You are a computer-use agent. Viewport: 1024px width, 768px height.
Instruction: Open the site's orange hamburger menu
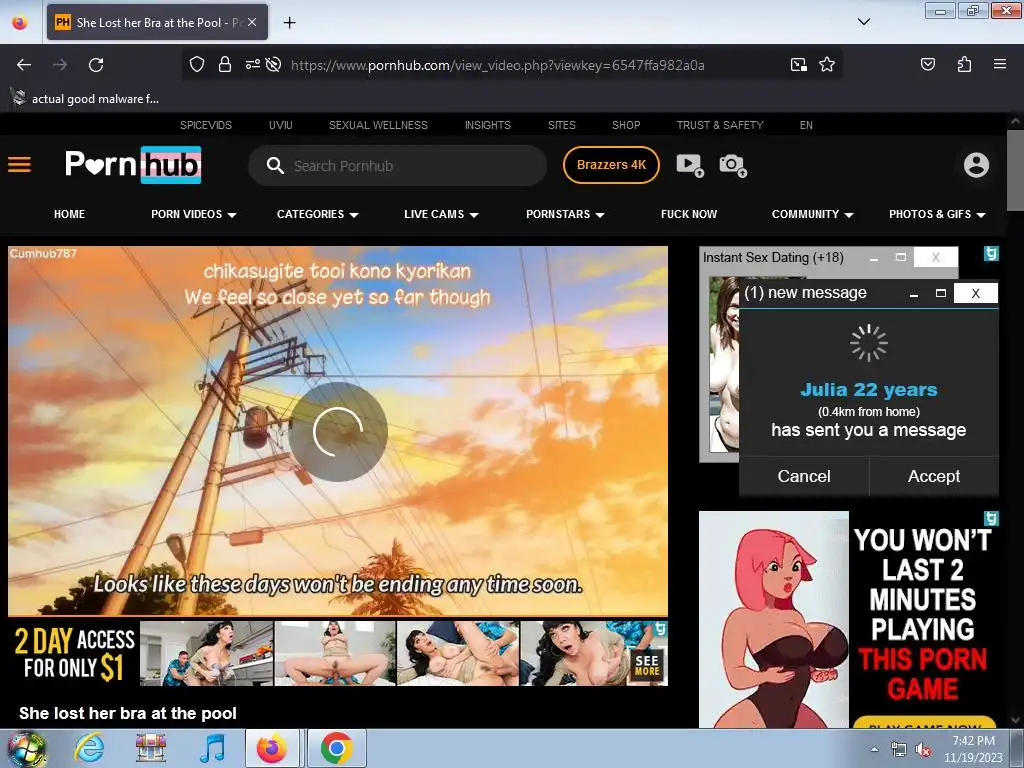tap(20, 165)
